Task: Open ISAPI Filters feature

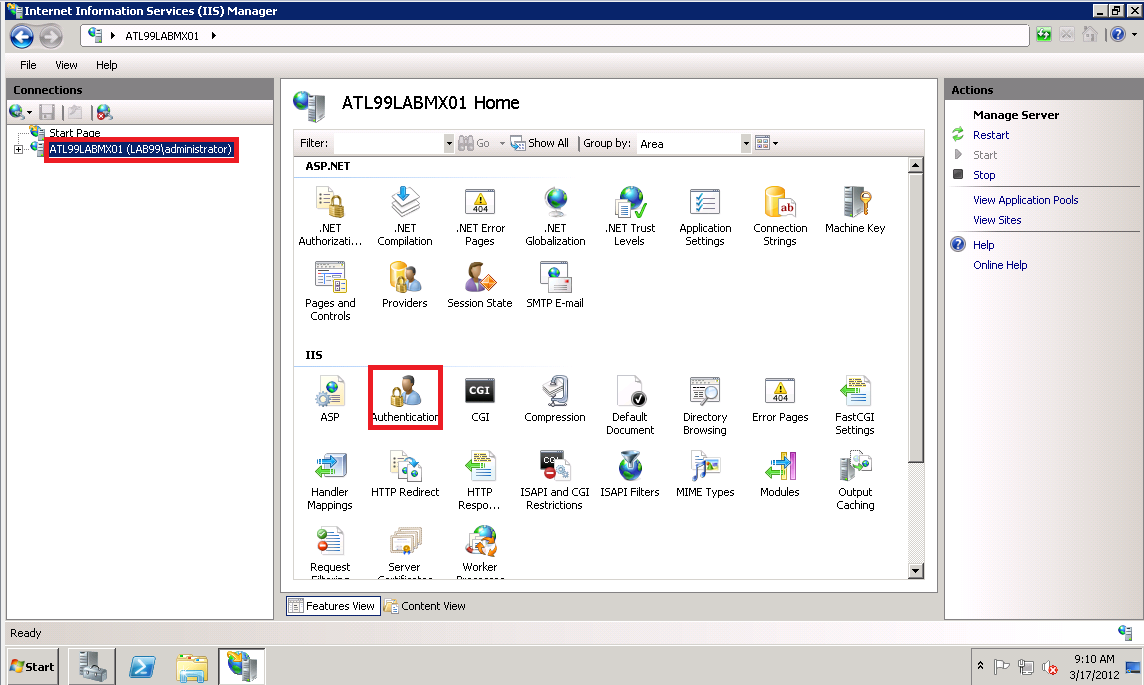Action: 630,474
